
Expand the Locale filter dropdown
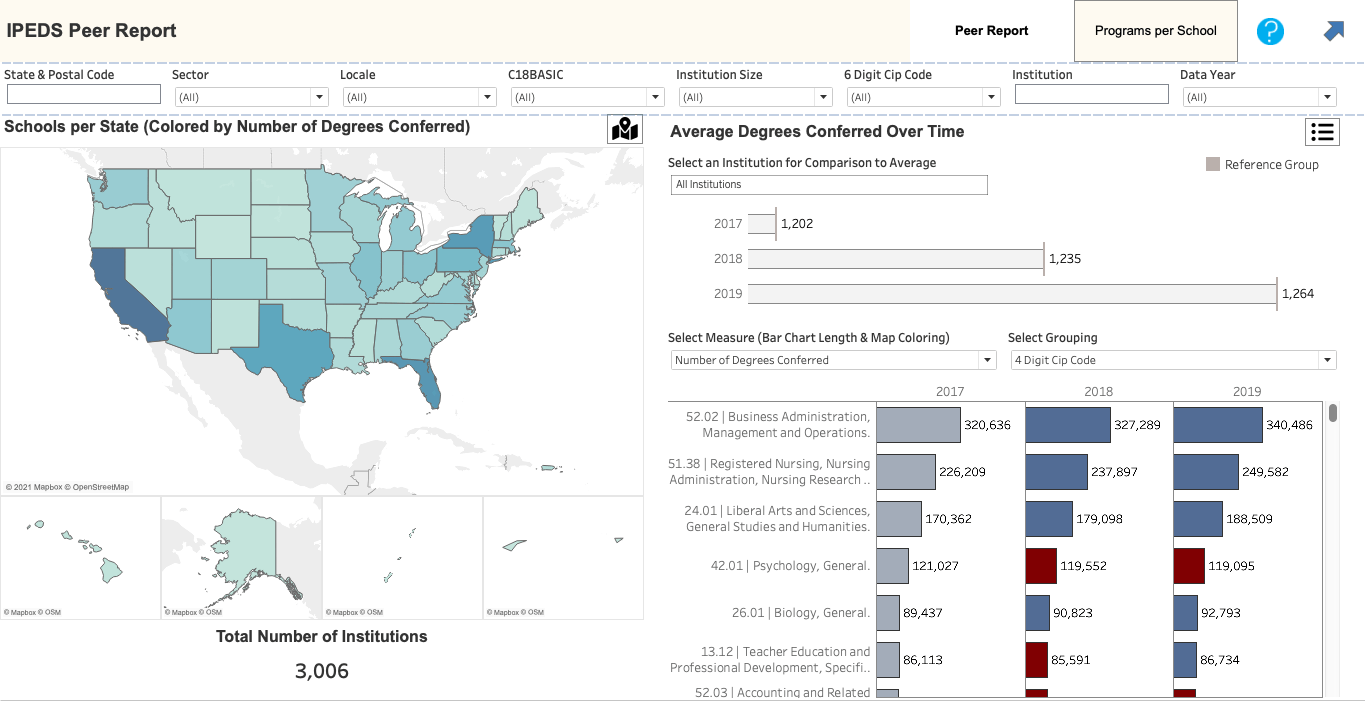(418, 97)
